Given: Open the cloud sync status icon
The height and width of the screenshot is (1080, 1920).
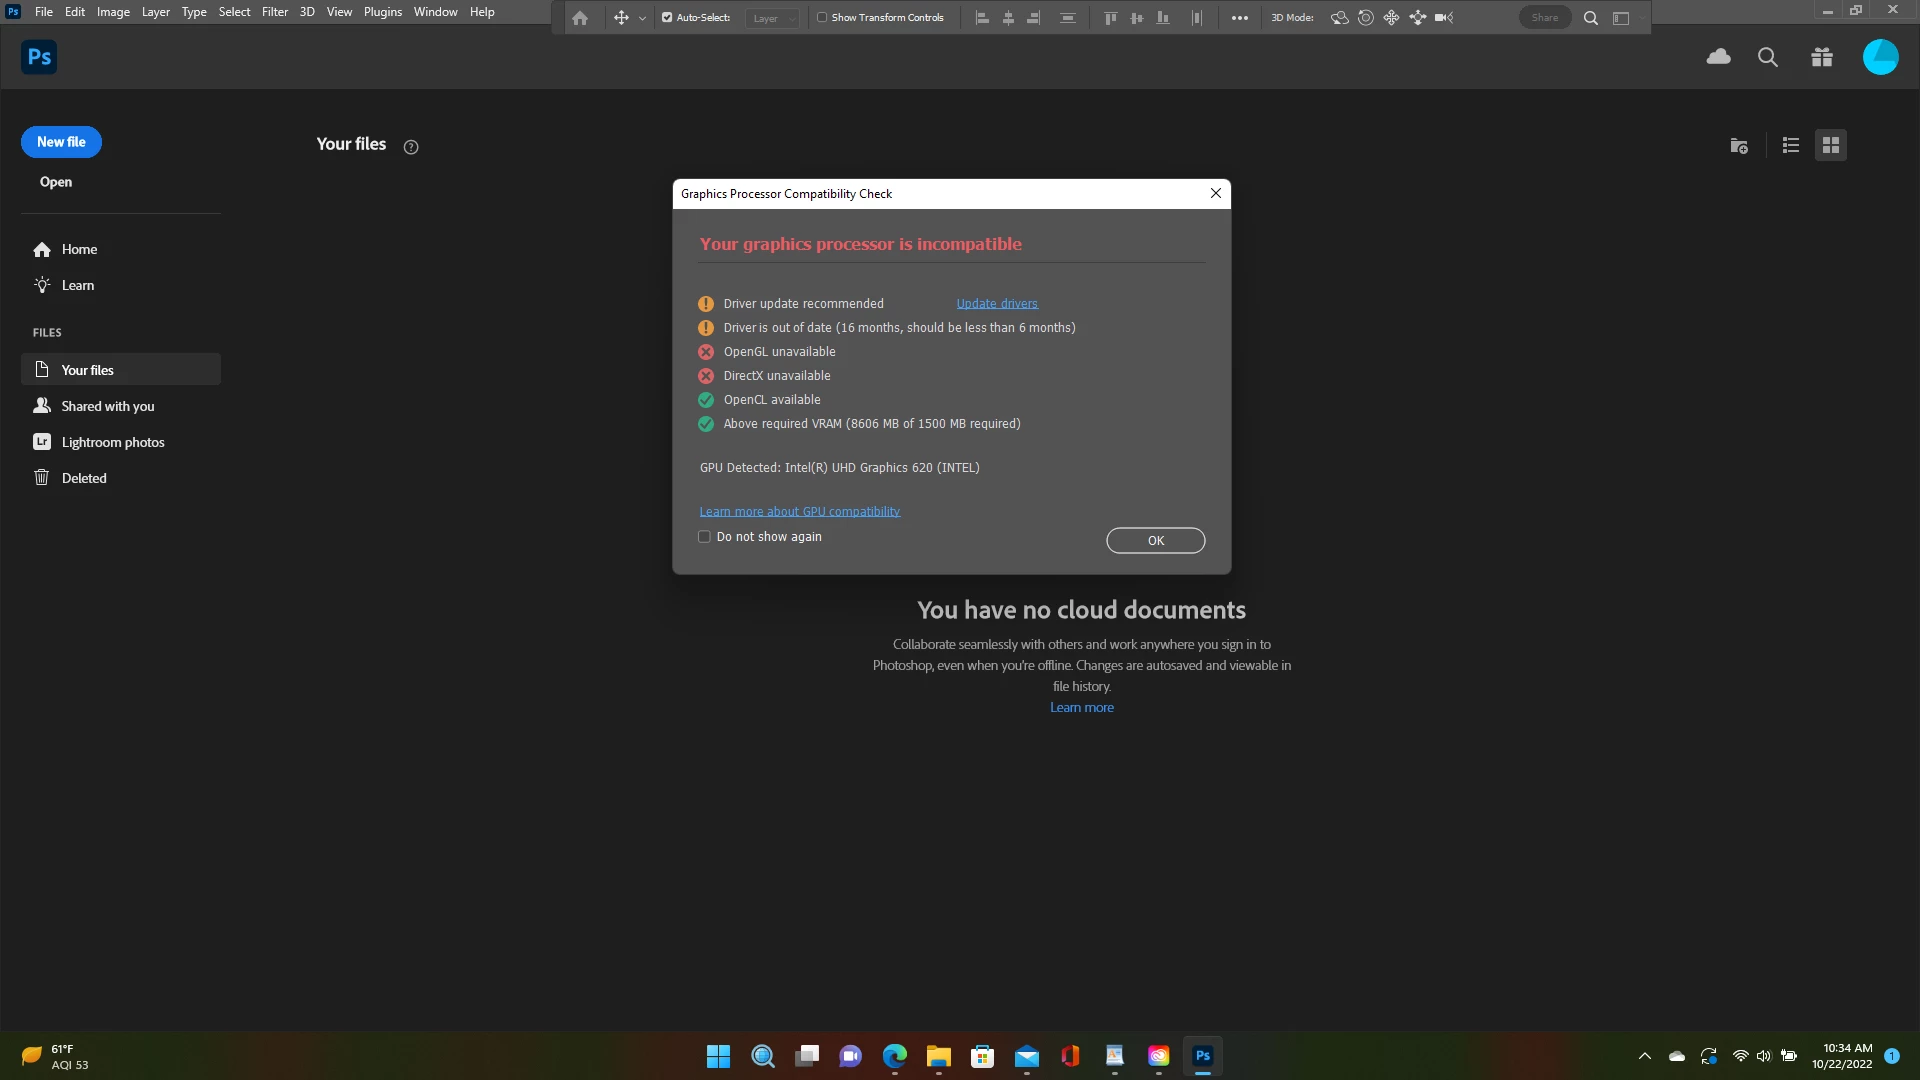Looking at the screenshot, I should tap(1718, 57).
